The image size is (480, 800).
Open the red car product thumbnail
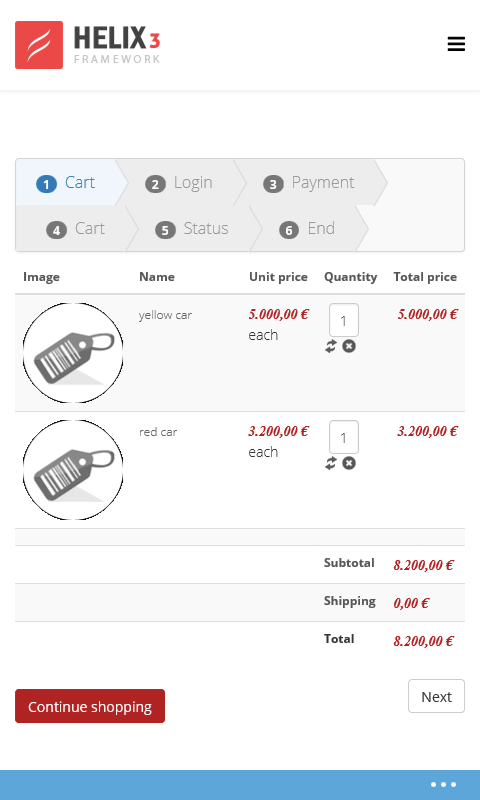tap(73, 470)
